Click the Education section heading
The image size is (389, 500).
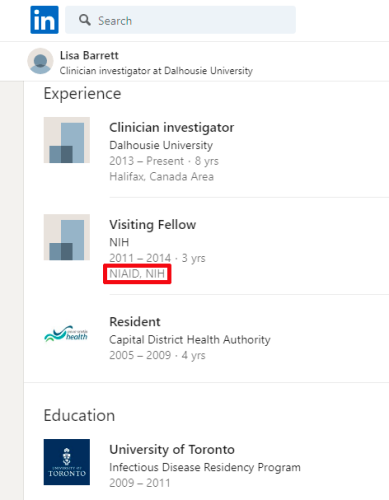tap(79, 416)
